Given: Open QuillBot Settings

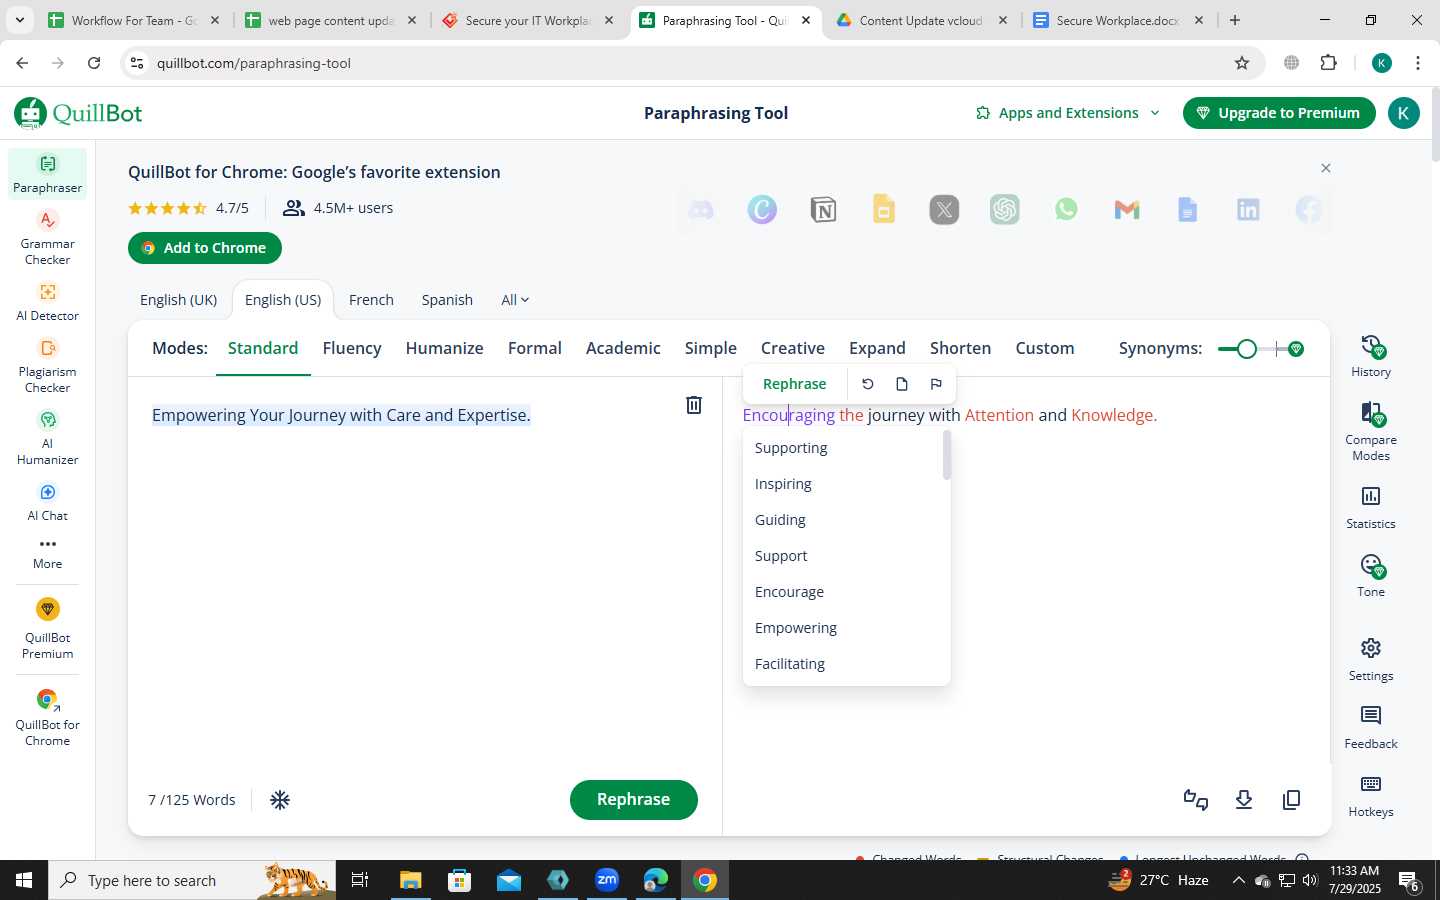Looking at the screenshot, I should coord(1371,660).
